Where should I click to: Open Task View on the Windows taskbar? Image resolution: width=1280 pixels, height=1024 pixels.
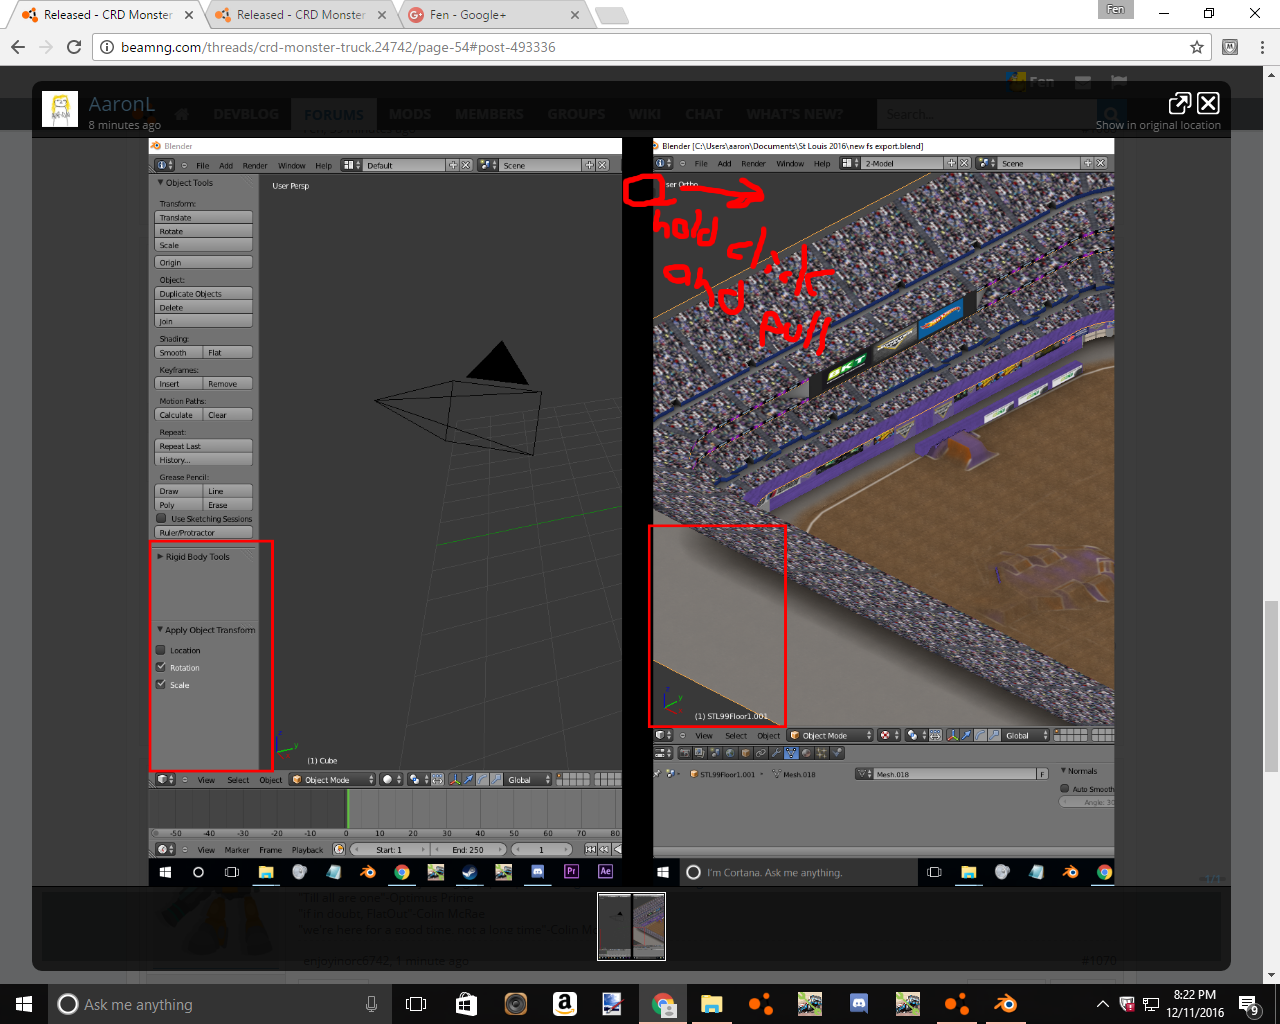[x=416, y=1004]
